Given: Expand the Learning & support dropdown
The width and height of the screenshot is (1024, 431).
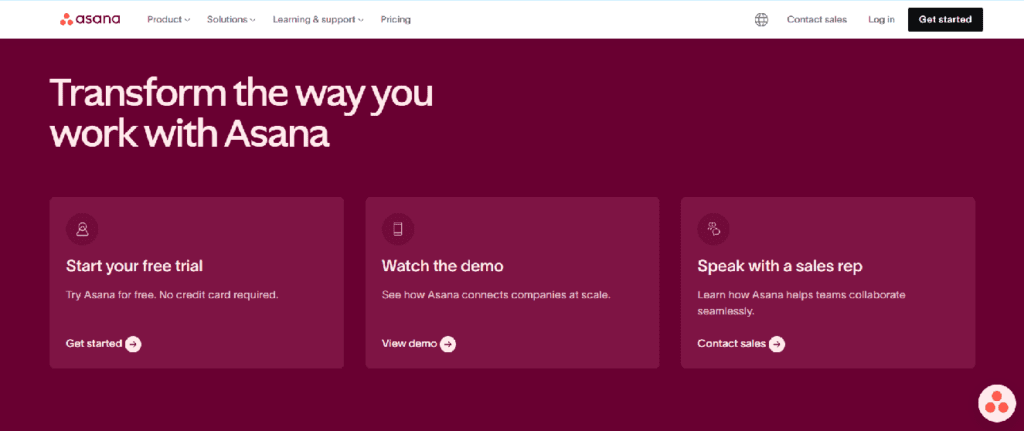Looking at the screenshot, I should (318, 19).
